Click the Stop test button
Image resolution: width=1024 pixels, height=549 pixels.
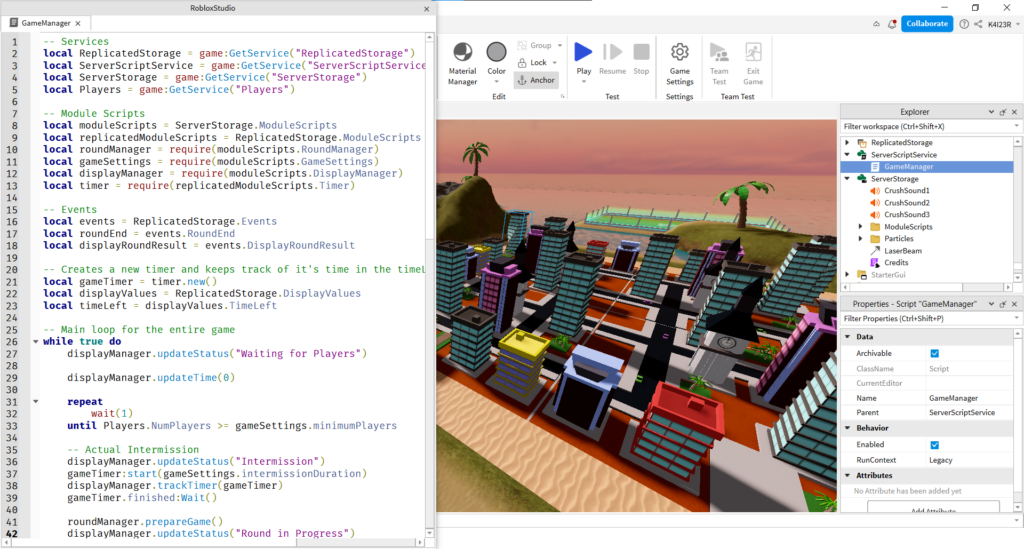tap(641, 59)
